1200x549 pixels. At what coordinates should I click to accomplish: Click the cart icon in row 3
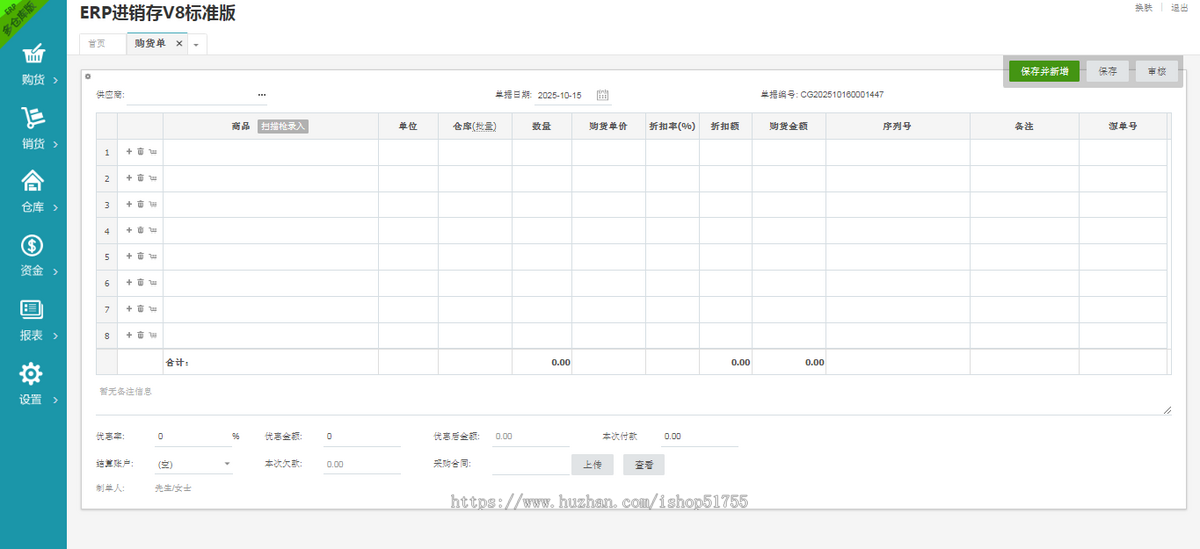click(x=153, y=204)
